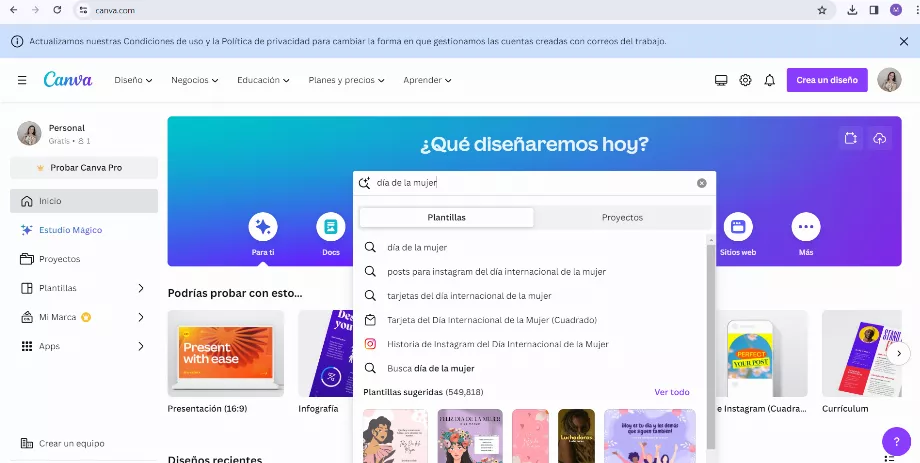
Task: Dismiss the privacy policy notification banner
Action: 904,41
